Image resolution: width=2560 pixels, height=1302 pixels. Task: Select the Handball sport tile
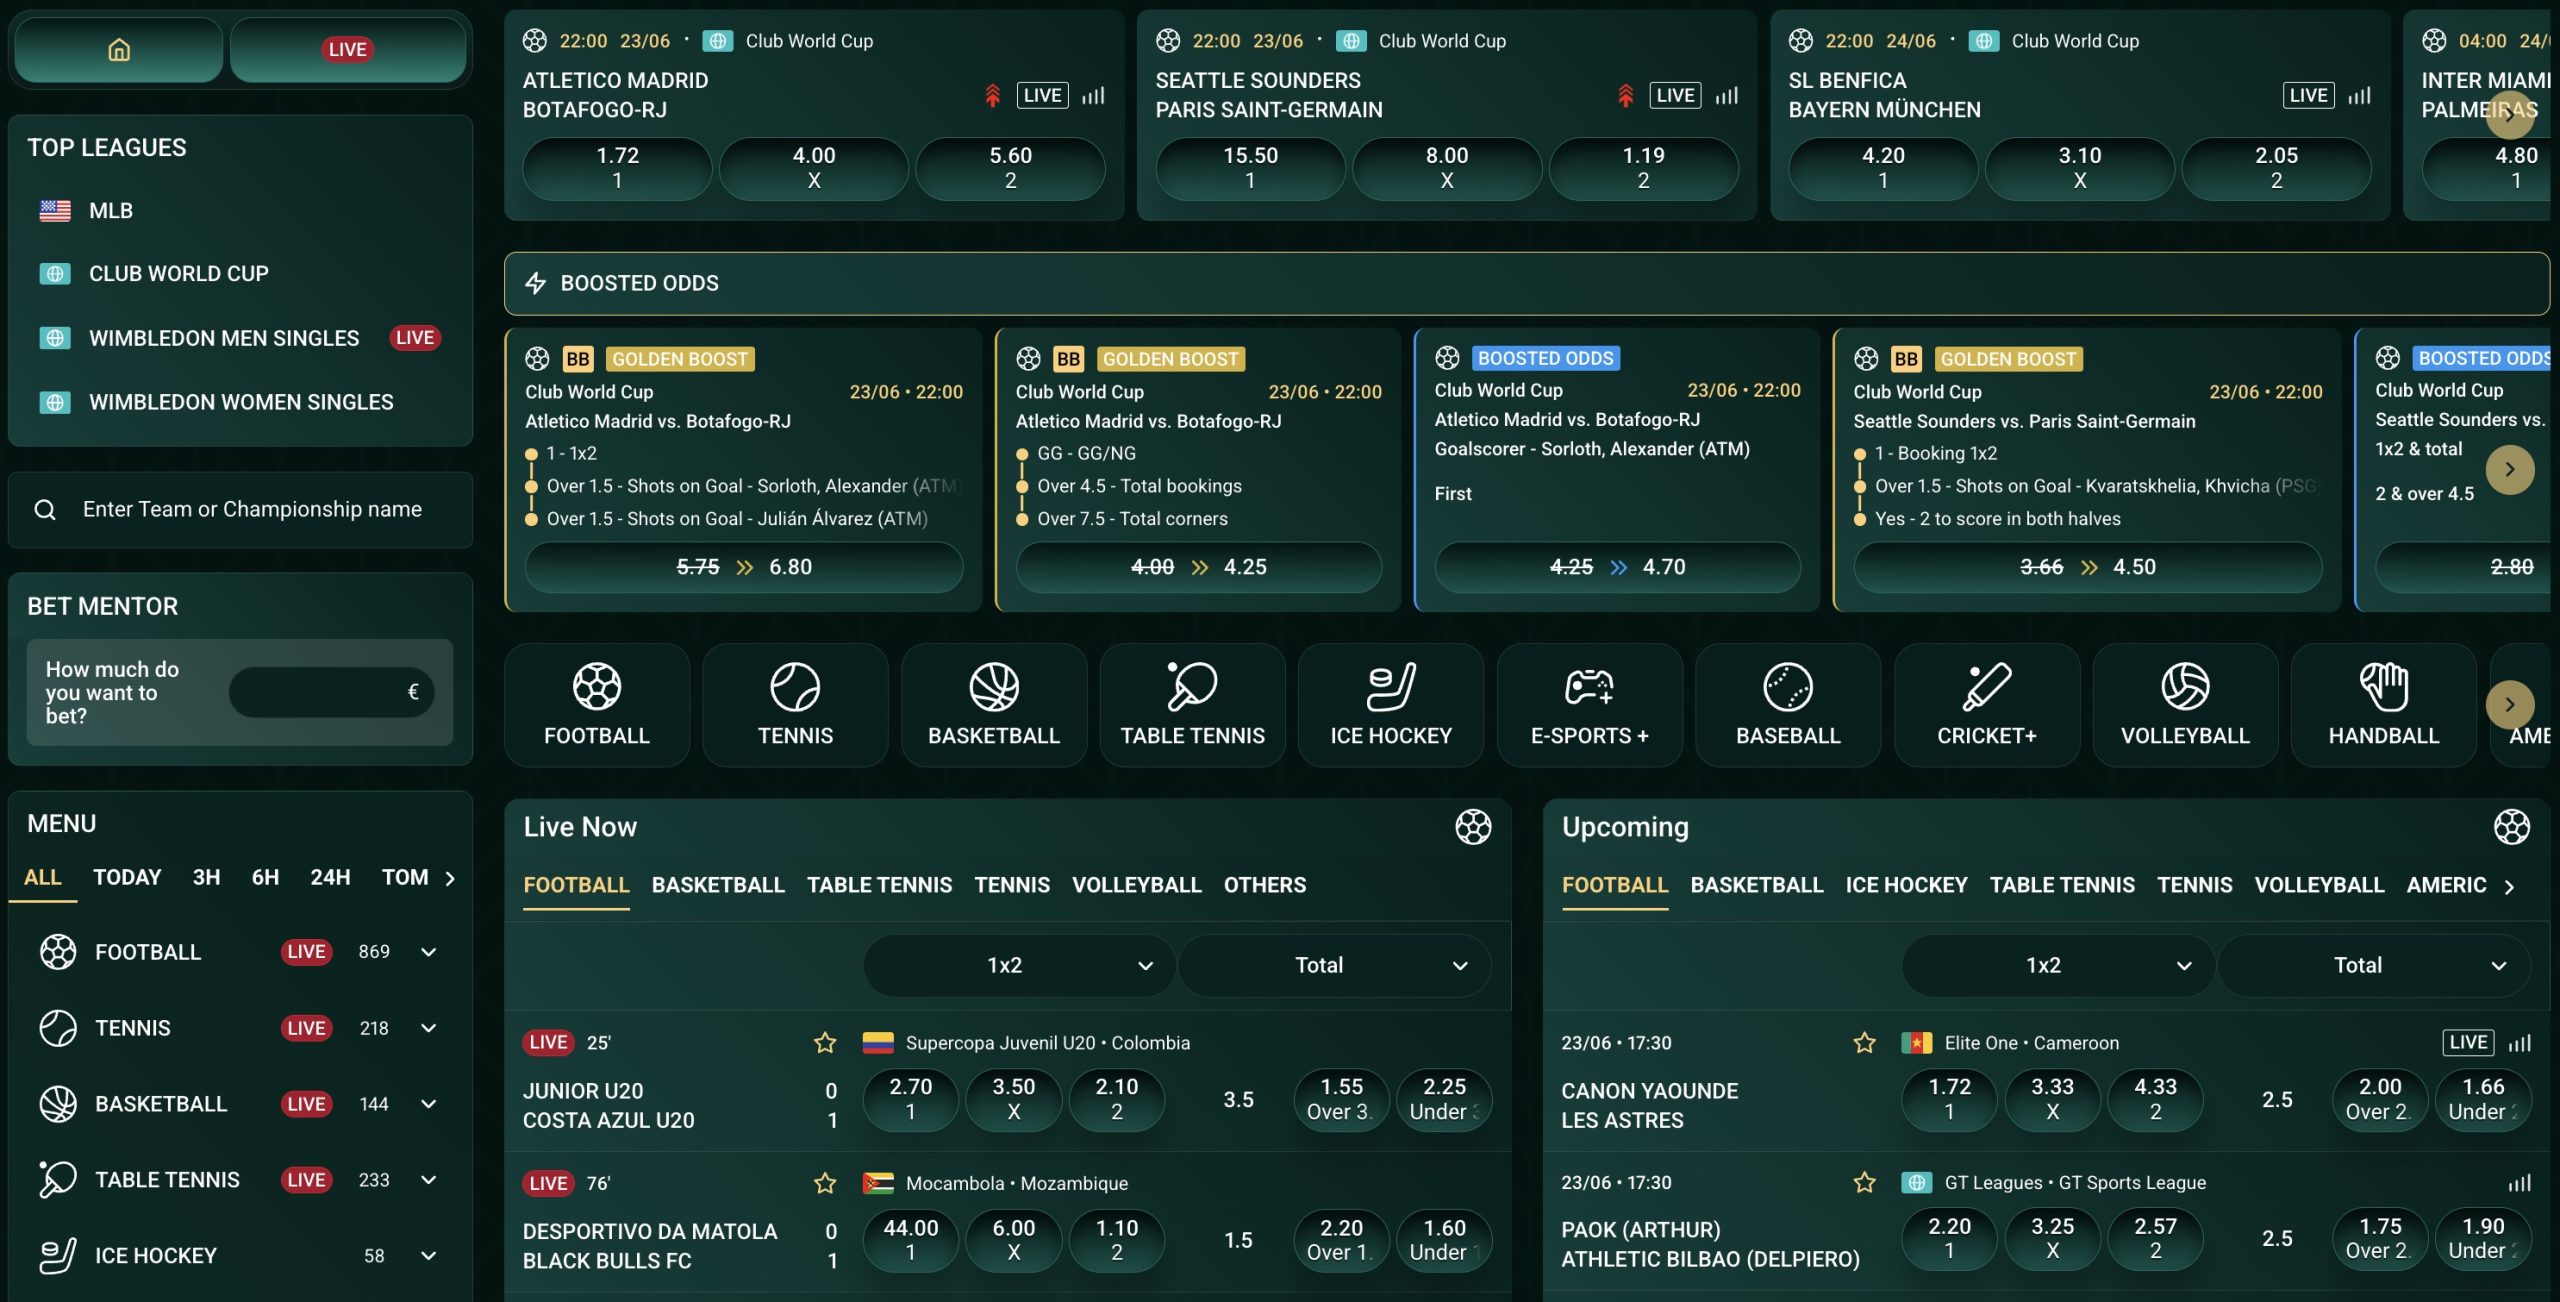[x=2384, y=705]
